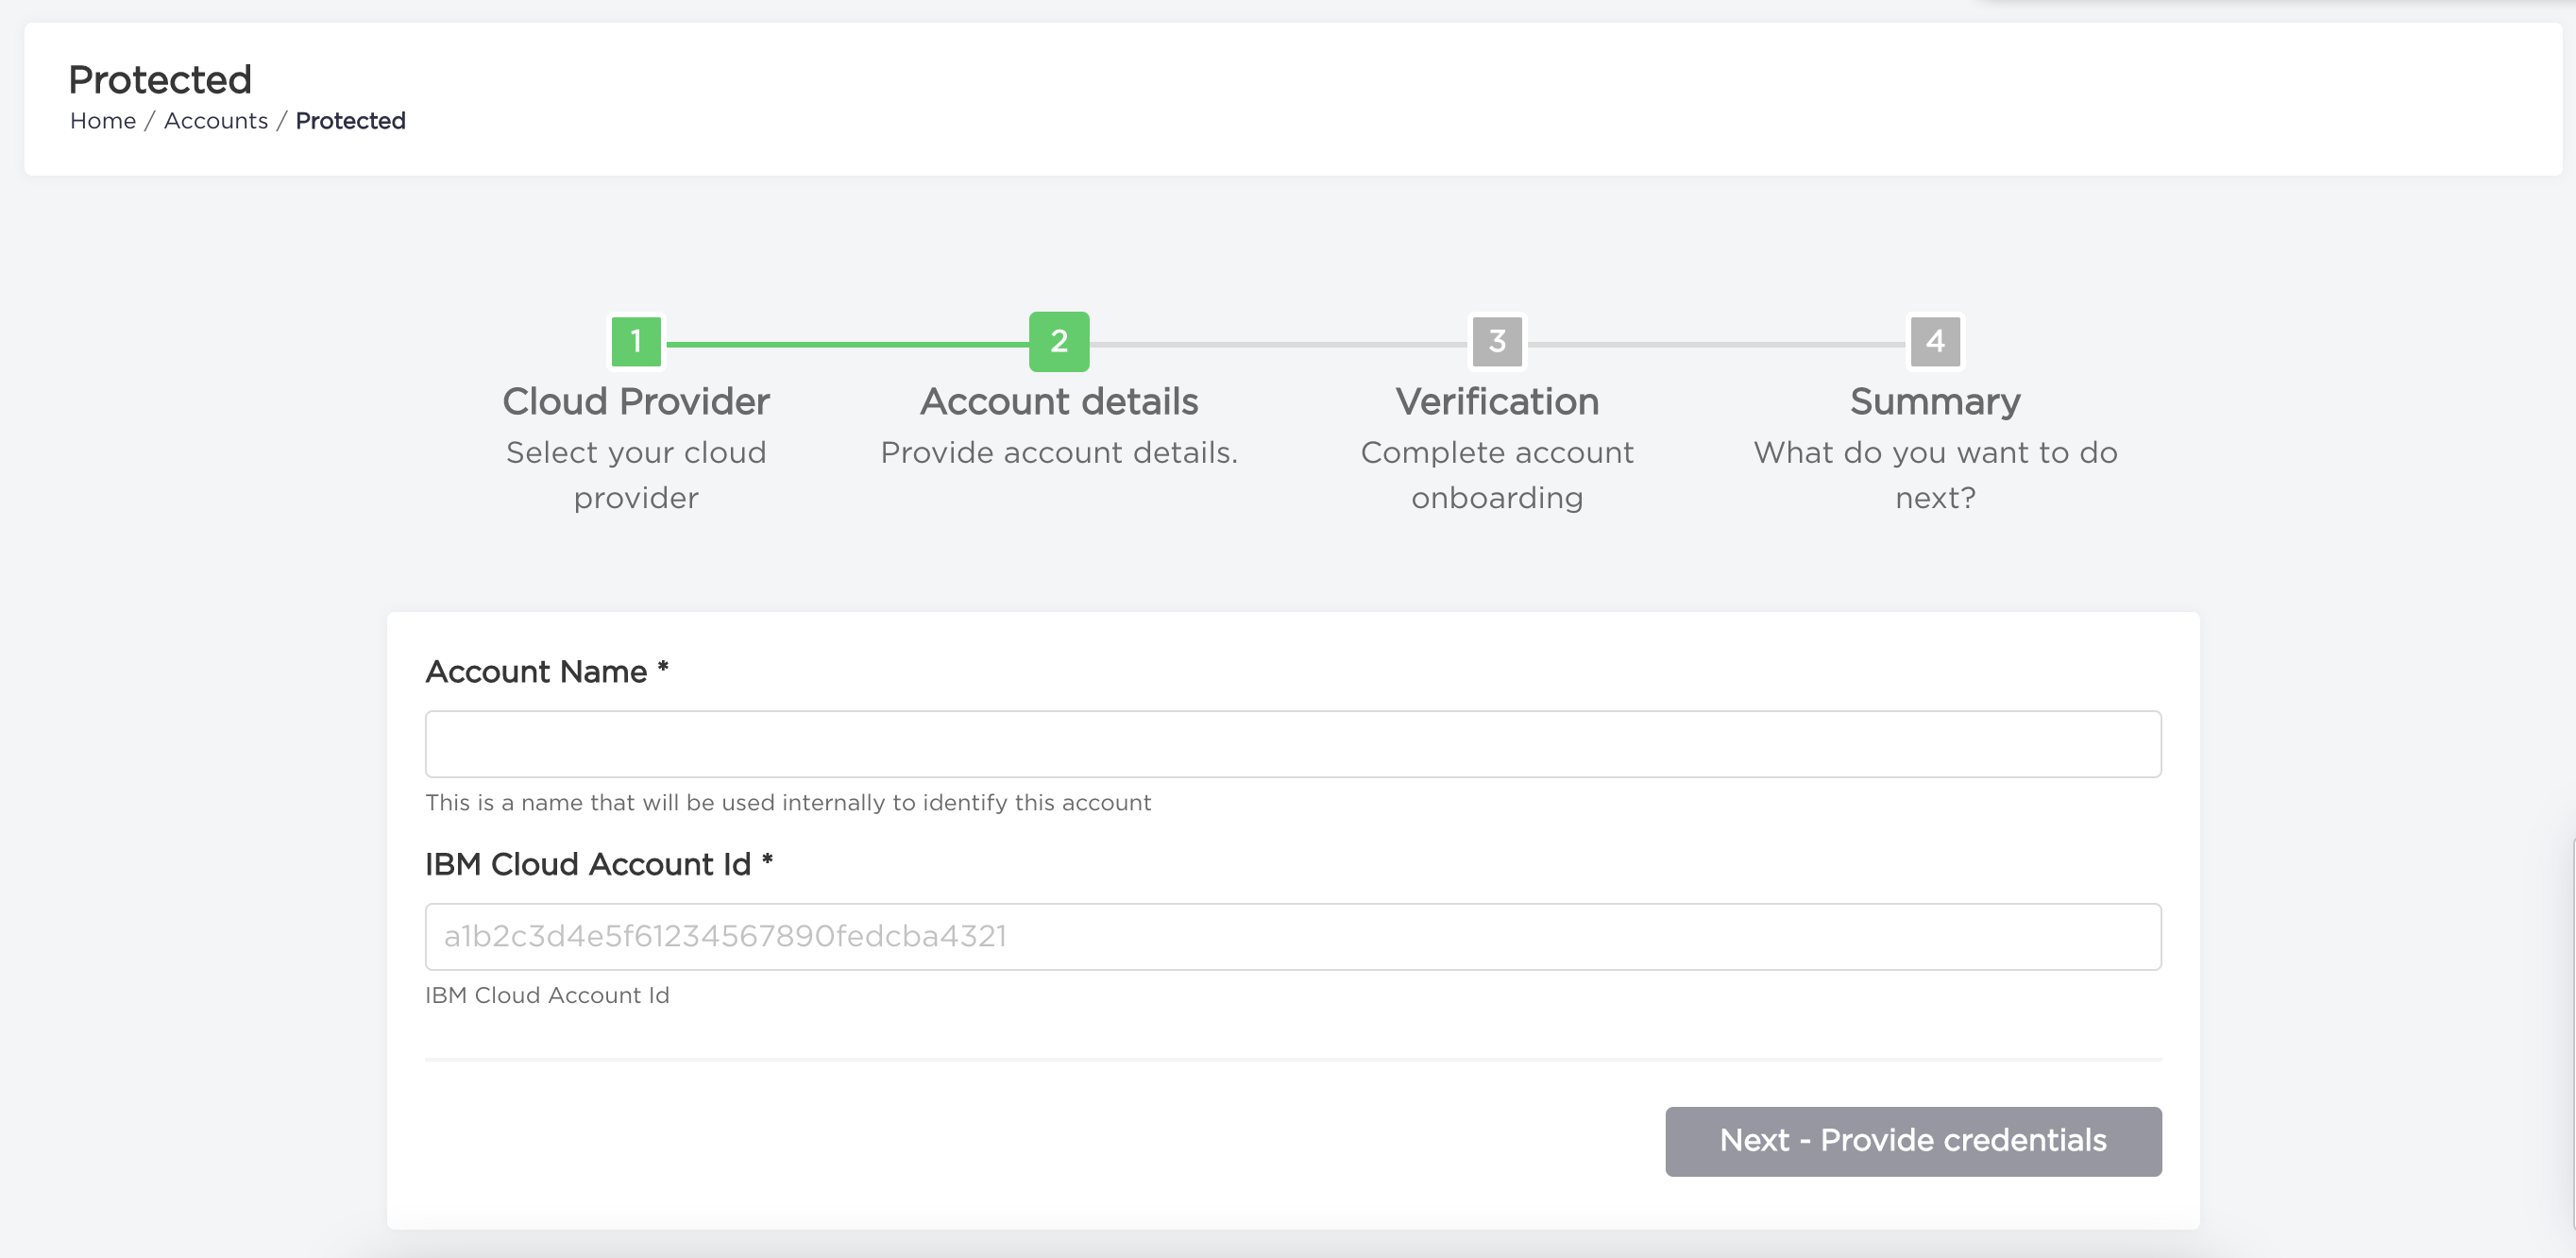Select the Protected breadcrumb entry
Screen dimensions: 2576x1258
[350, 120]
